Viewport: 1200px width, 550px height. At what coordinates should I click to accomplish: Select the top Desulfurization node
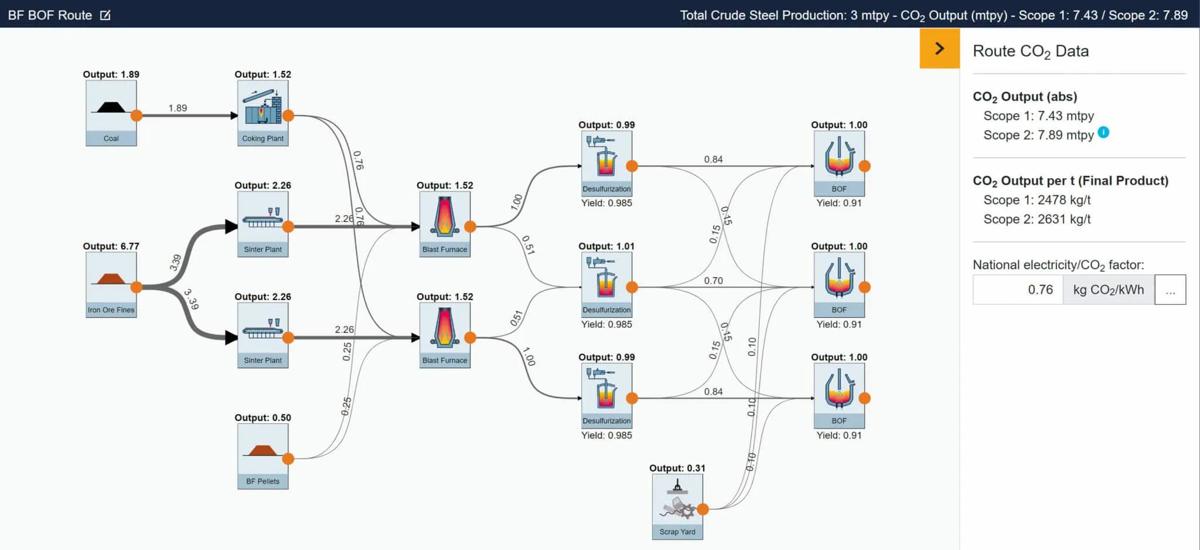tap(607, 164)
